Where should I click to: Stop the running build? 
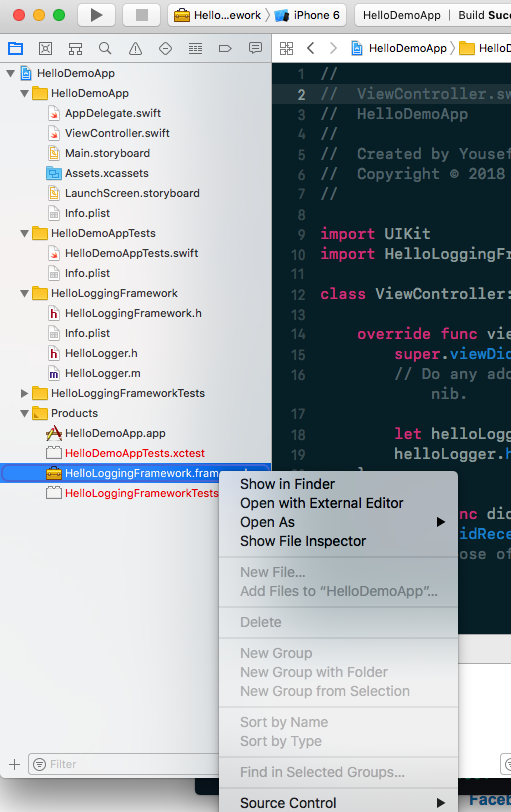141,15
